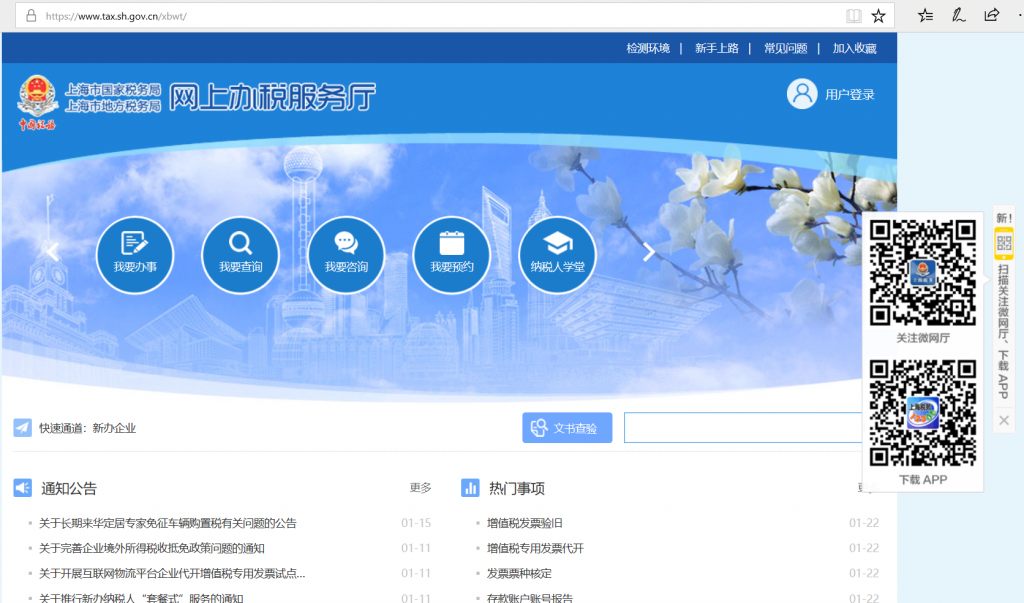Click the browser share icon
The width and height of the screenshot is (1024, 603).
click(x=991, y=15)
